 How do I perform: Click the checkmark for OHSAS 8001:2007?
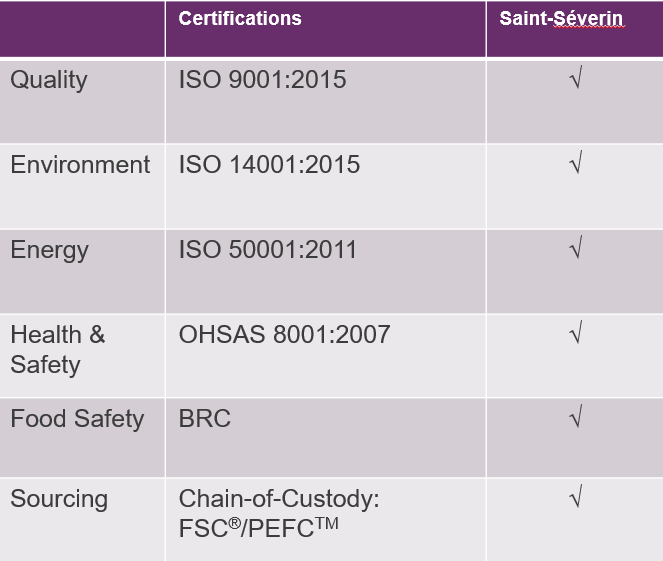(576, 332)
